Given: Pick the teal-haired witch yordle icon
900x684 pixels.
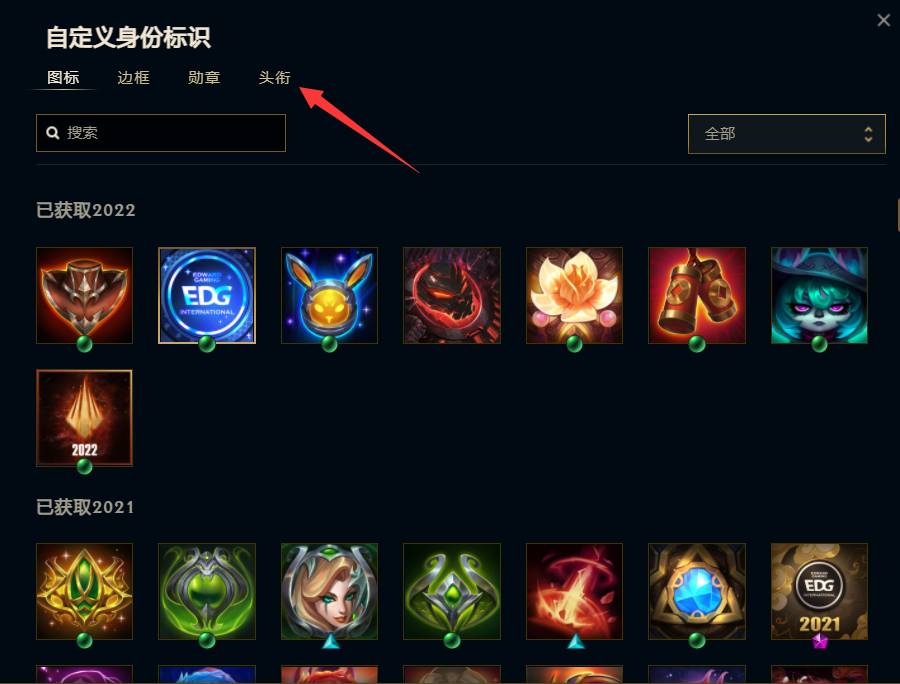Looking at the screenshot, I should (x=819, y=296).
